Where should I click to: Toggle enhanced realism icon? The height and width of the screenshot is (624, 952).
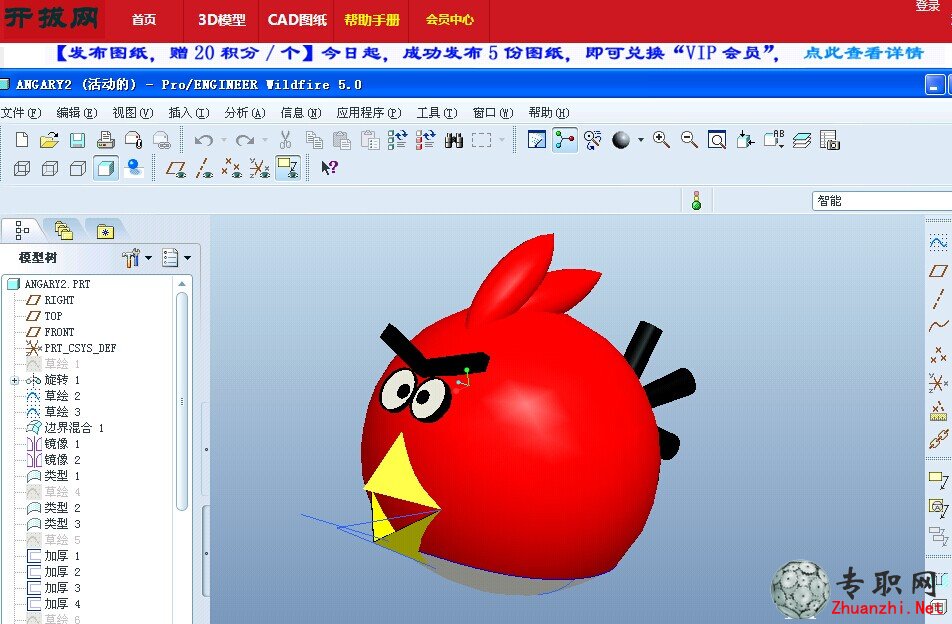[x=134, y=168]
